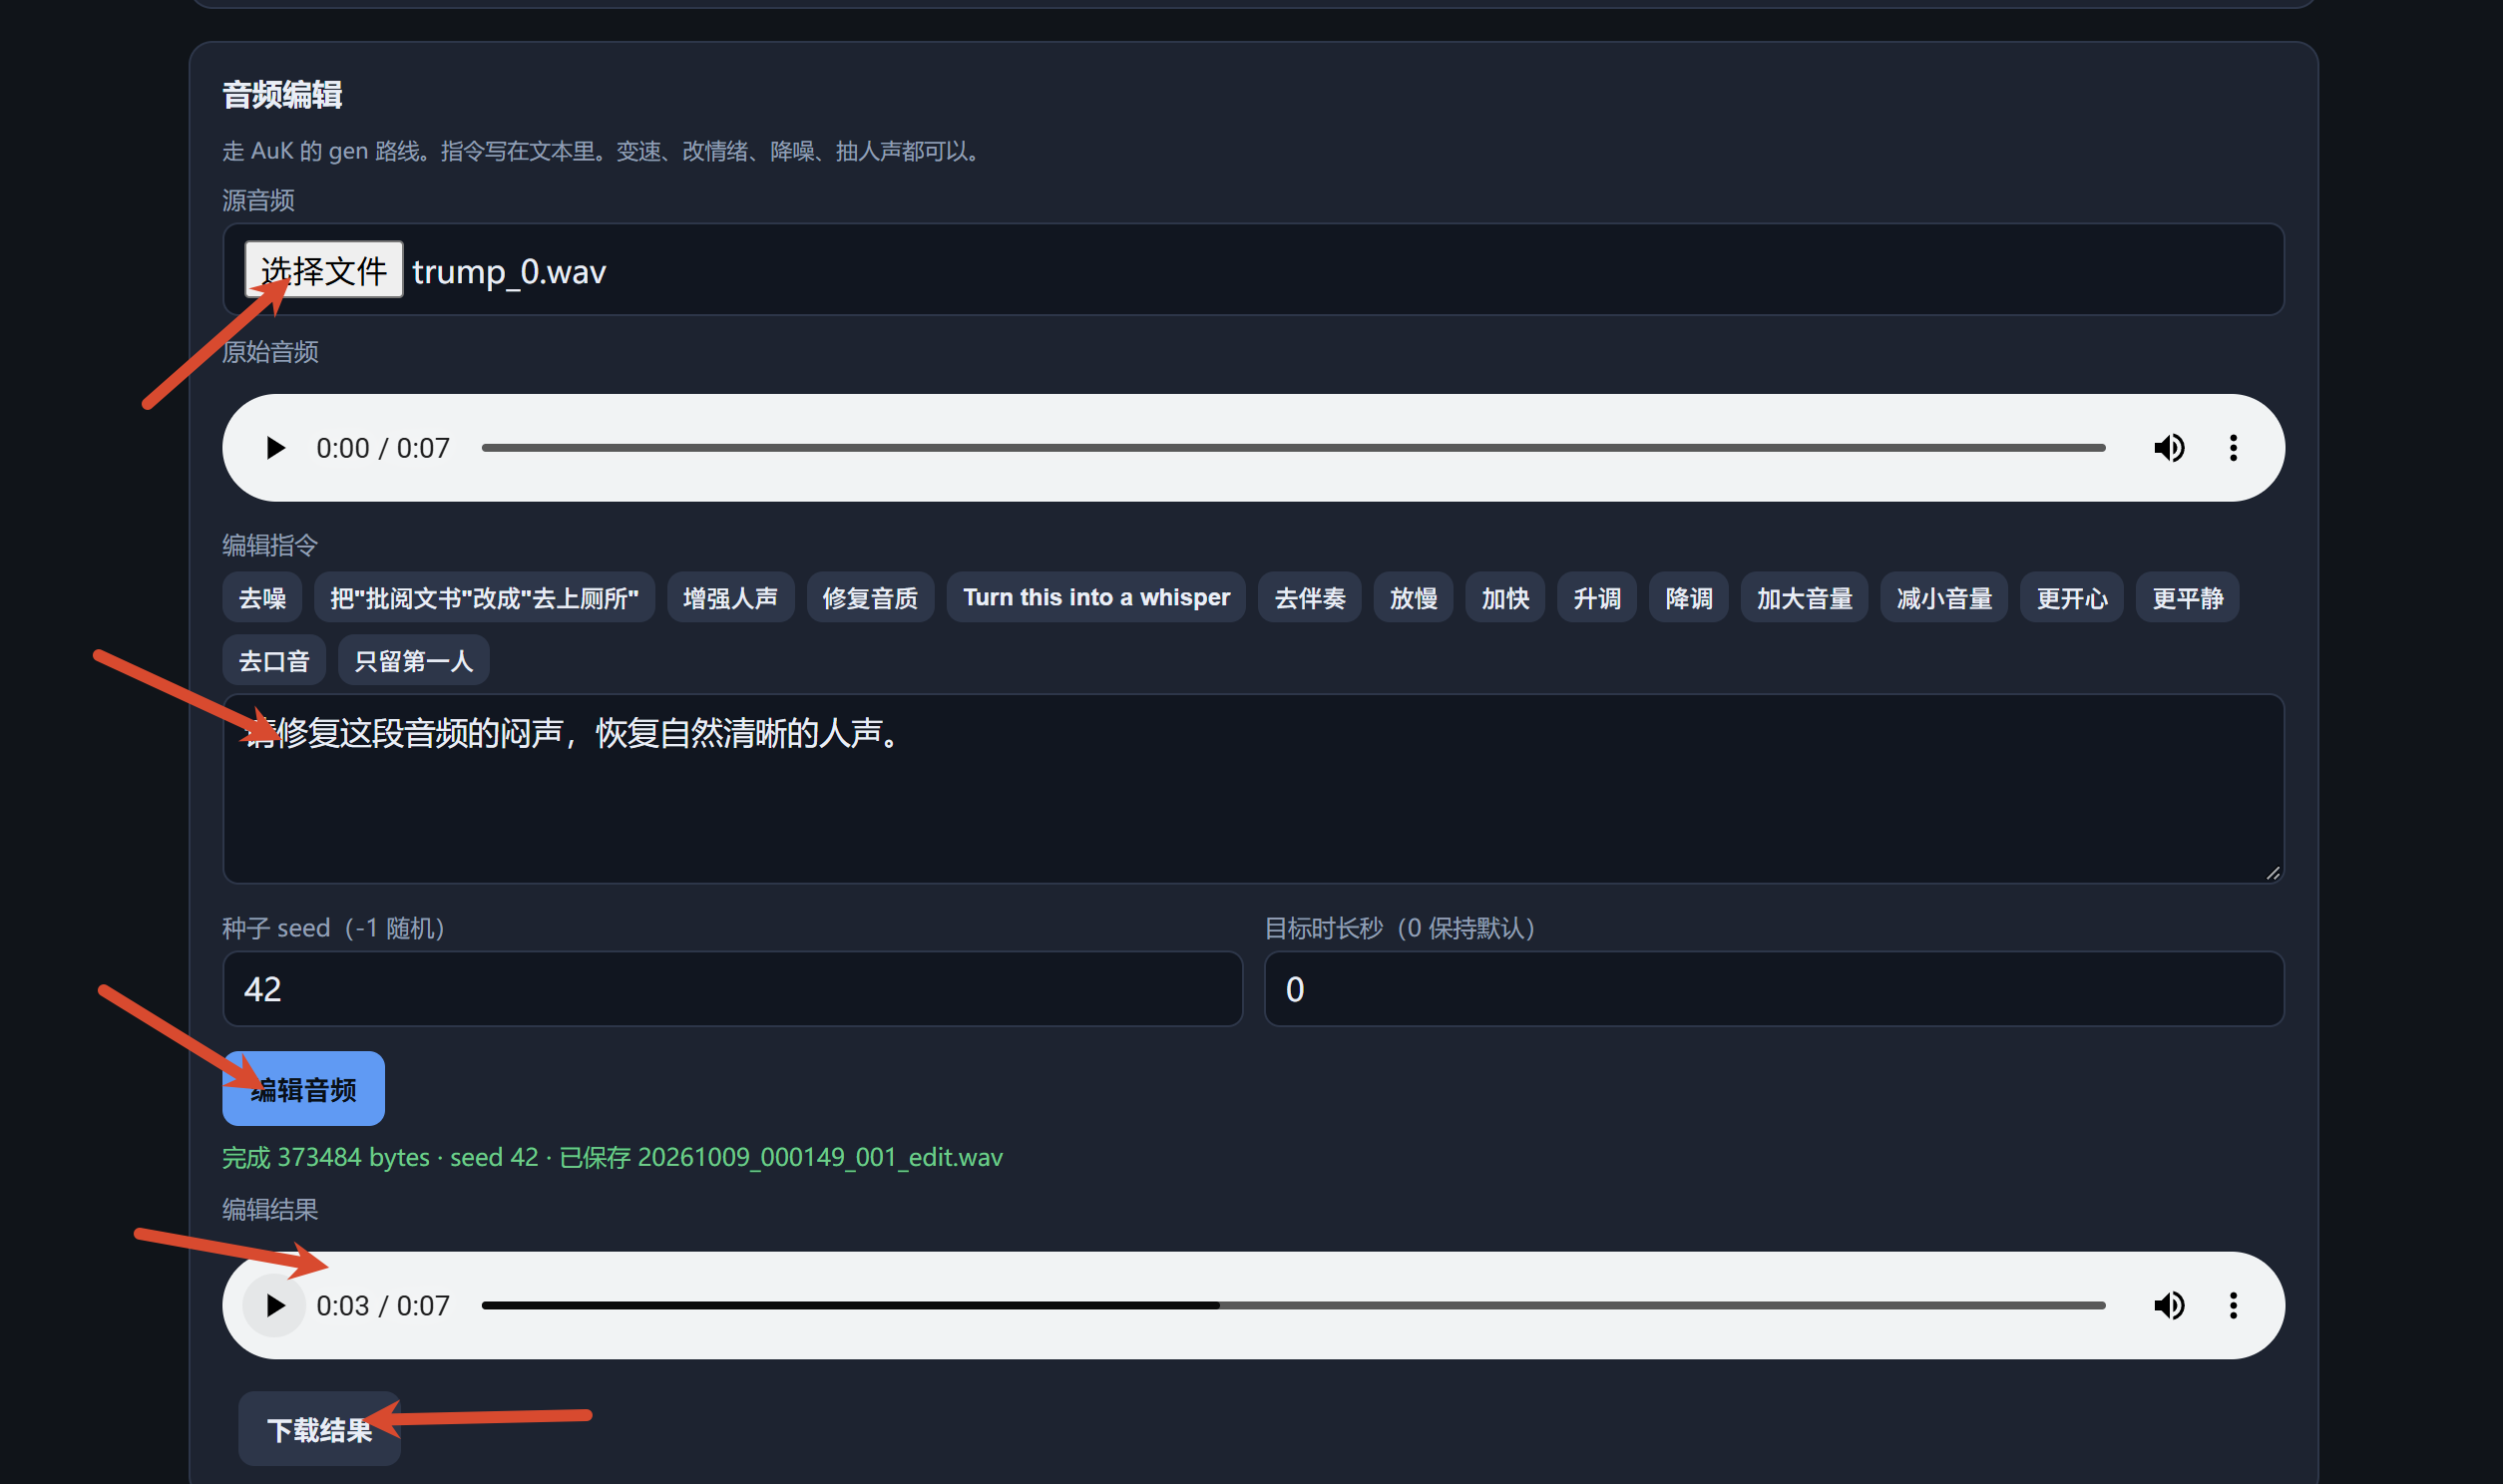Seek on the original audio progress bar
Image resolution: width=2503 pixels, height=1484 pixels.
(x=1293, y=448)
